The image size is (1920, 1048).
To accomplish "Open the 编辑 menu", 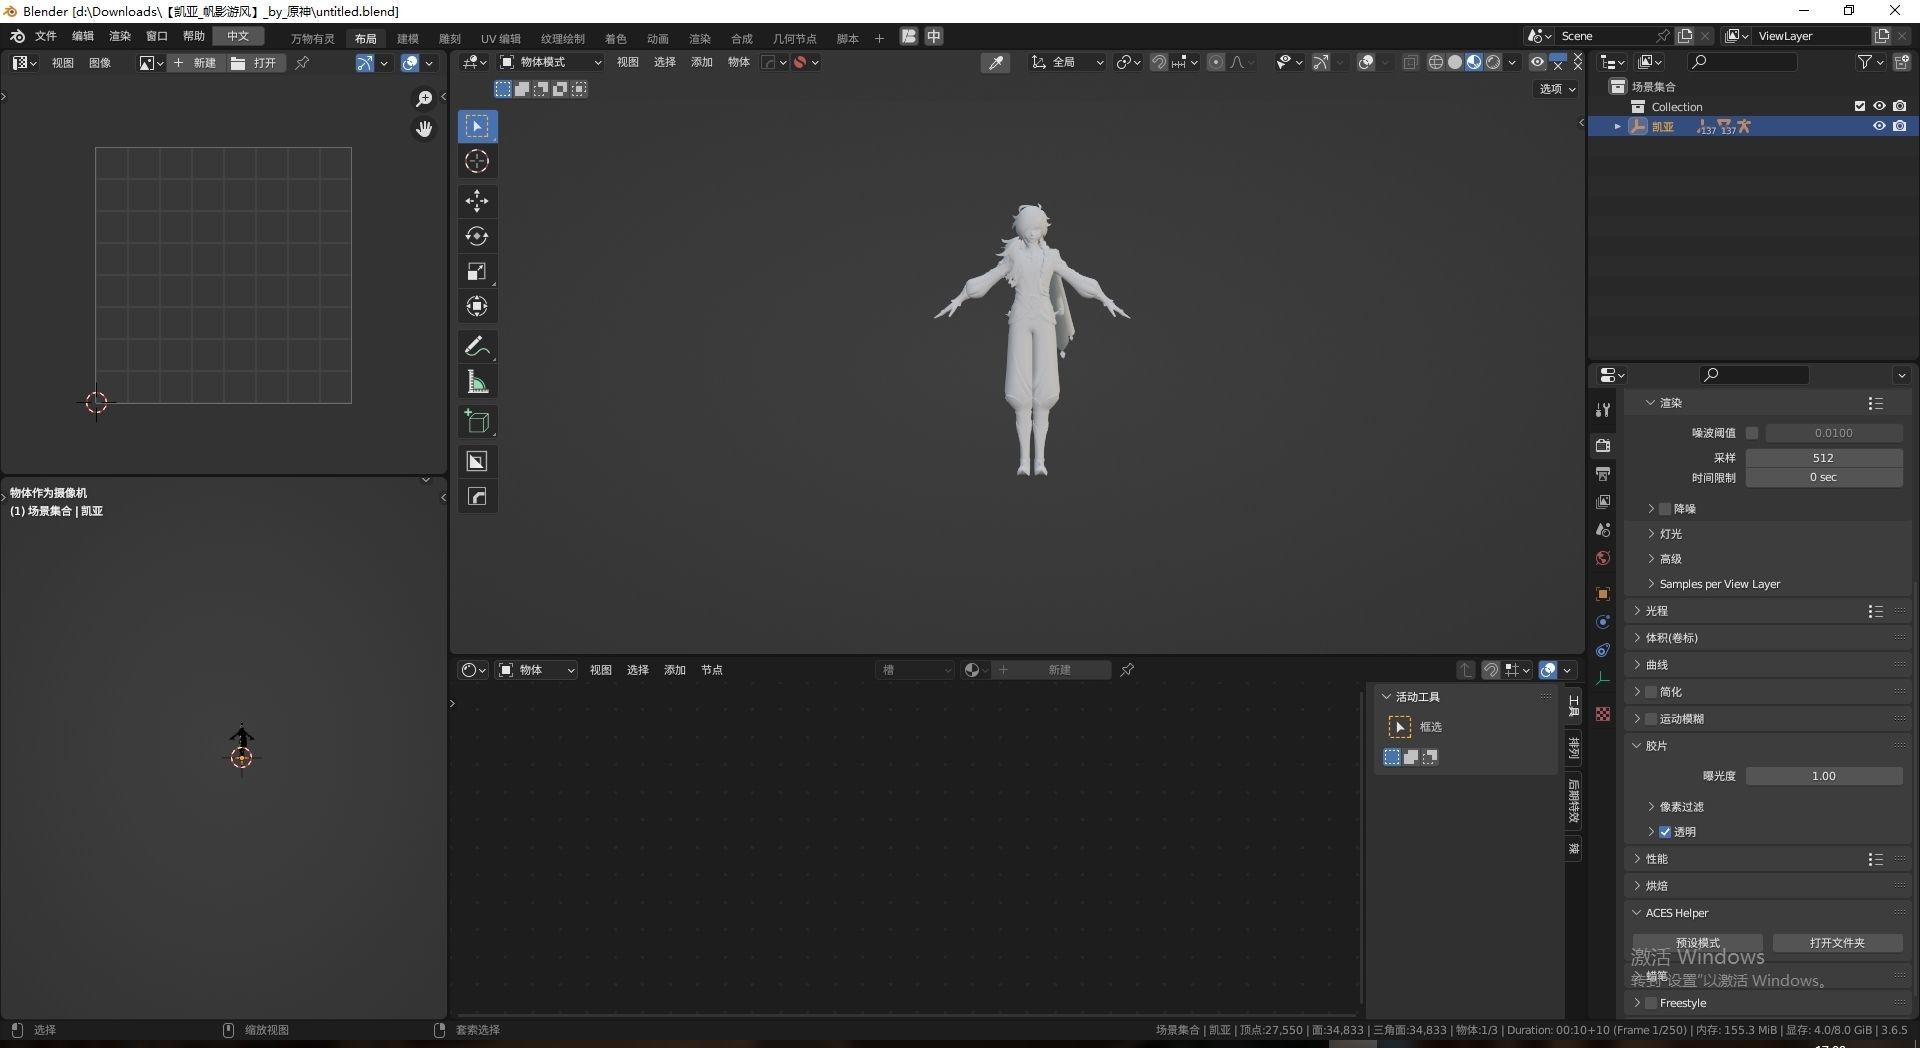I will pyautogui.click(x=83, y=36).
